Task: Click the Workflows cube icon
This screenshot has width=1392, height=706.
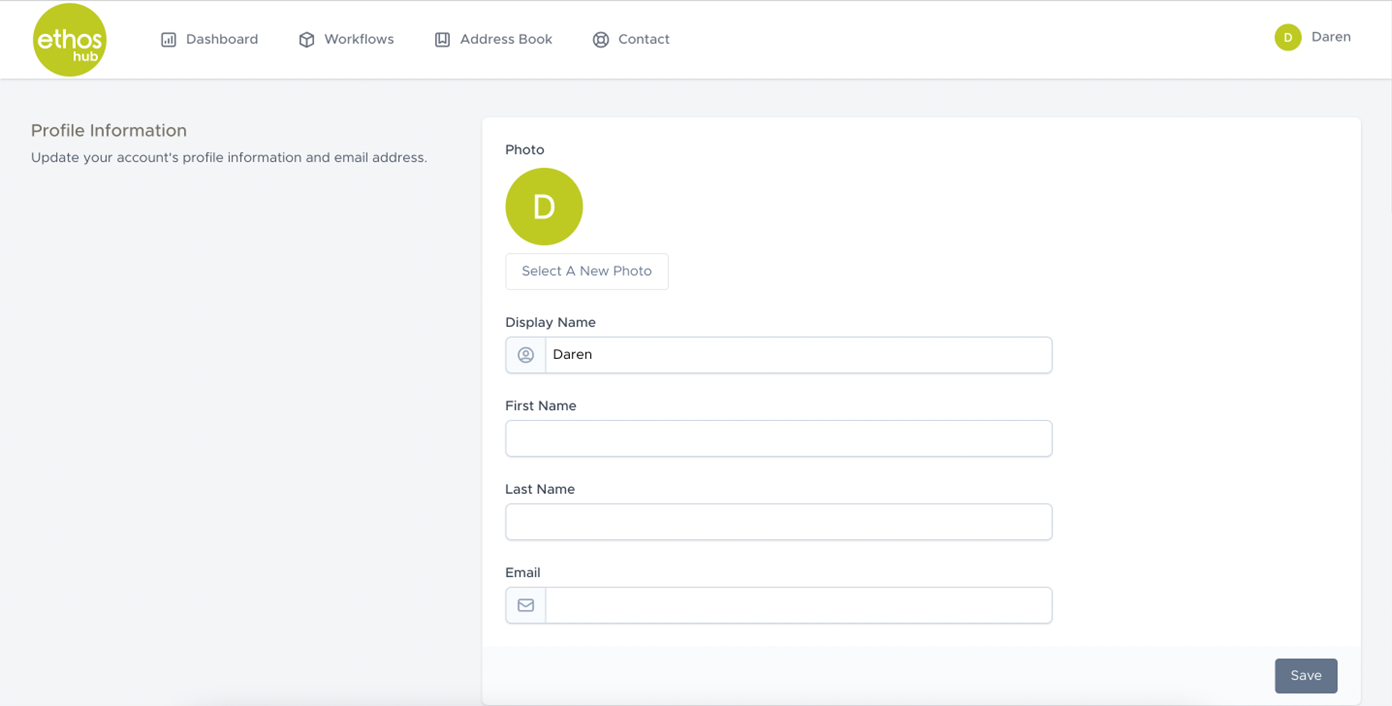Action: [x=307, y=40]
